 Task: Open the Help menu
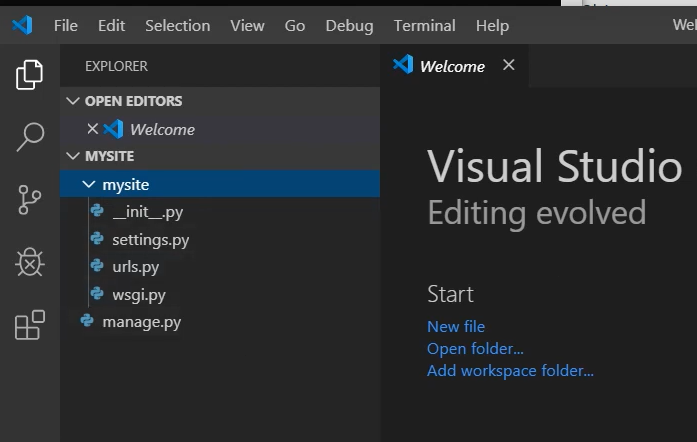(493, 26)
